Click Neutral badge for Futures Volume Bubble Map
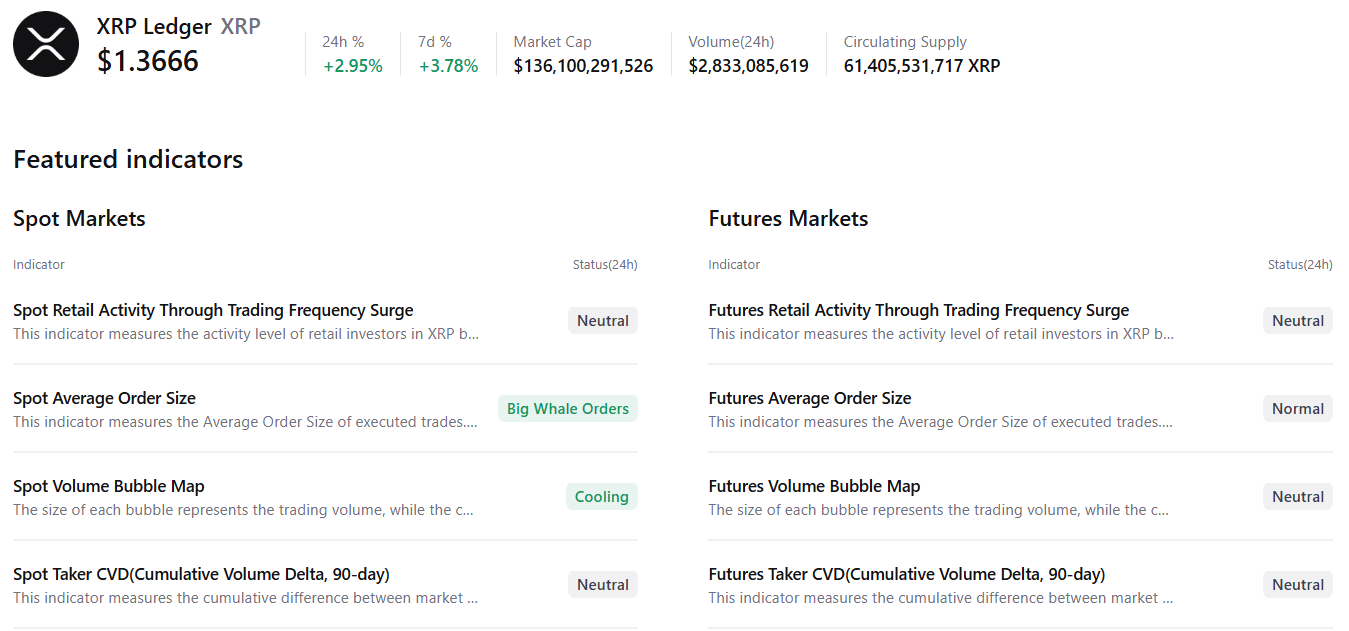Image resolution: width=1349 pixels, height=631 pixels. 1297,497
